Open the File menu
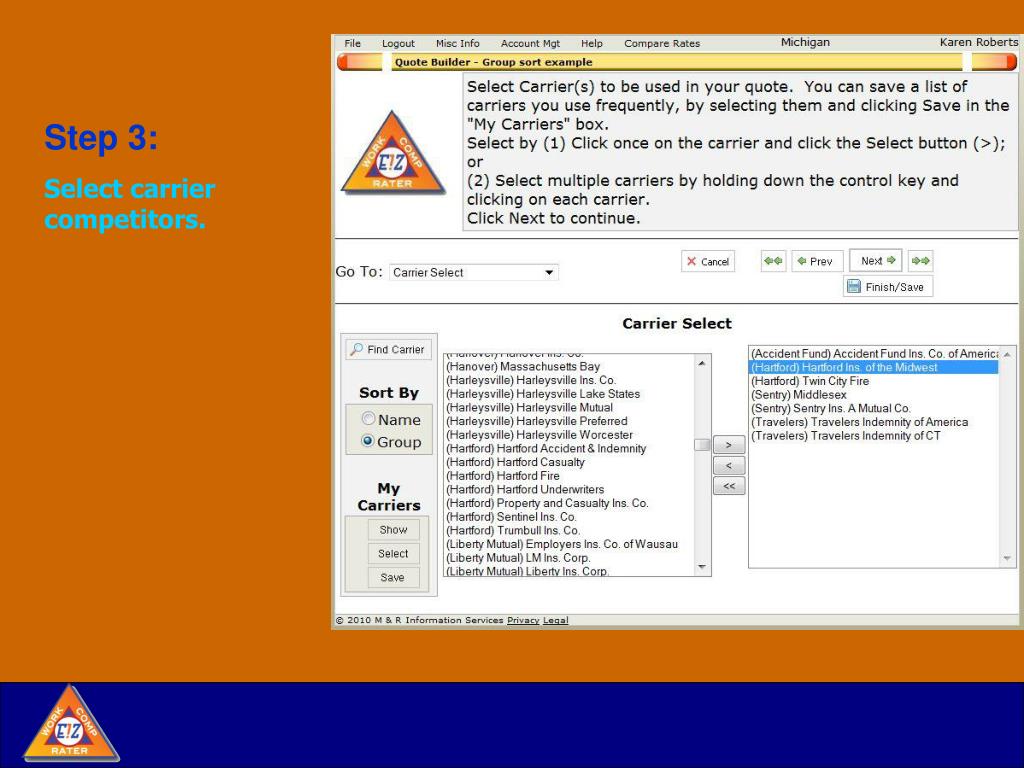1024x768 pixels. tap(353, 43)
